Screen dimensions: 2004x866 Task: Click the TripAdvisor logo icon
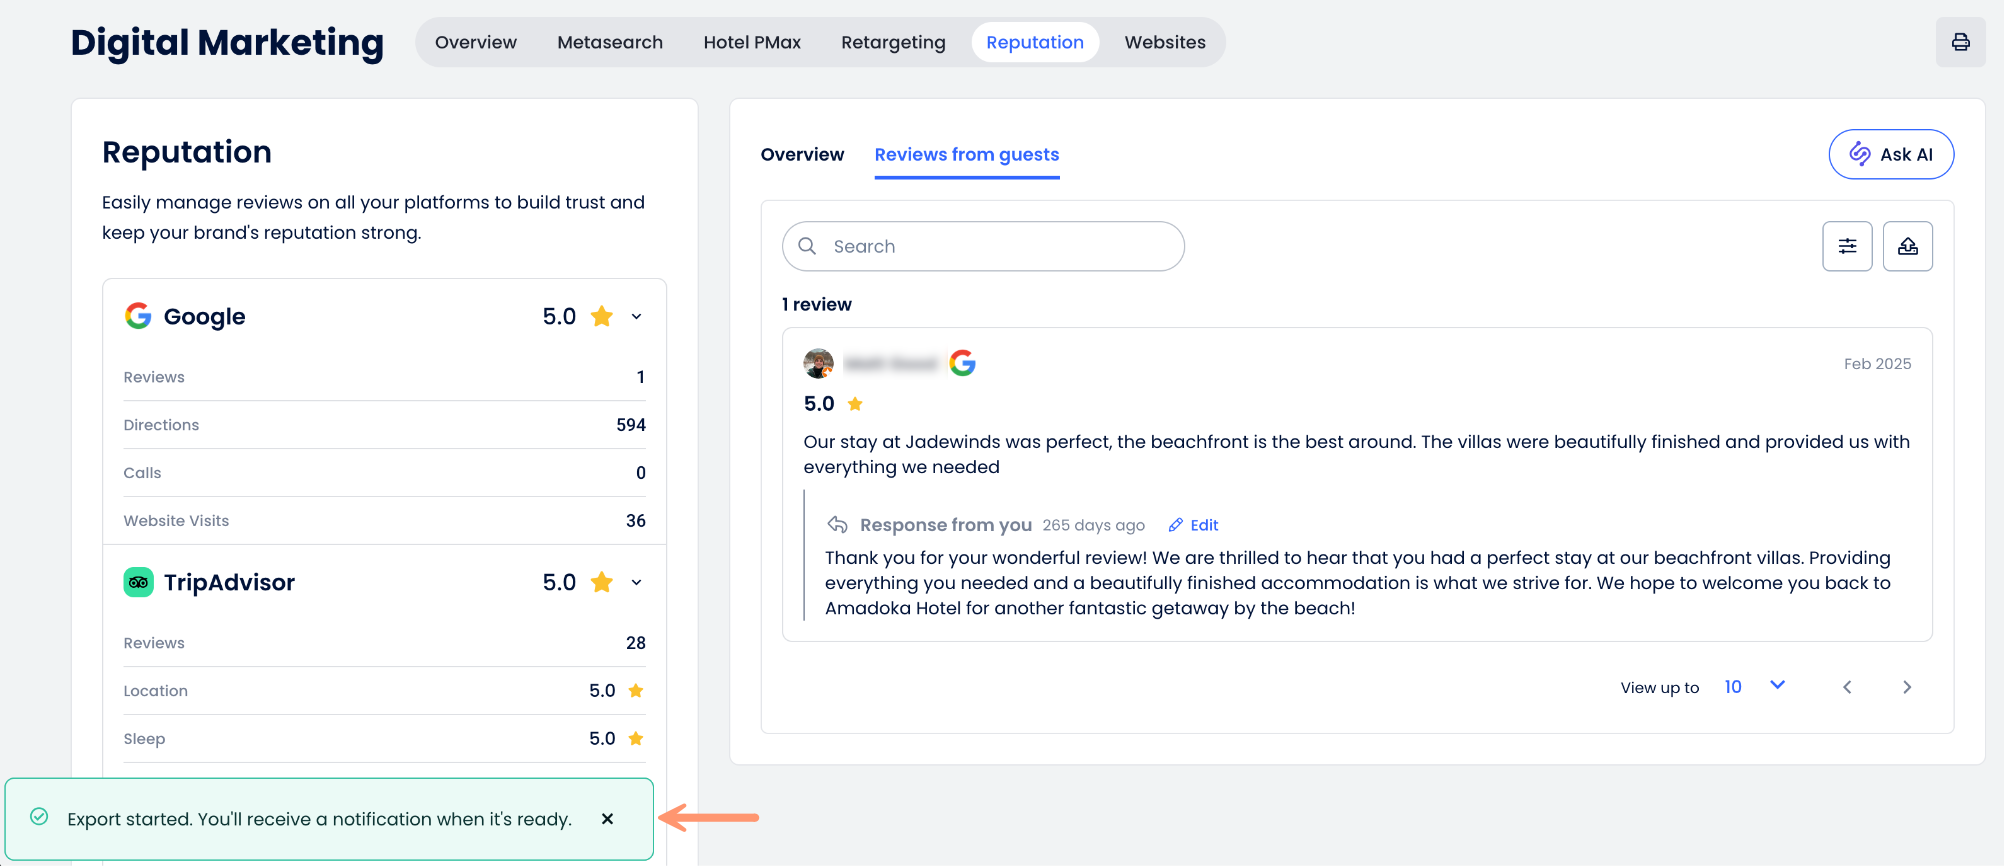[138, 582]
